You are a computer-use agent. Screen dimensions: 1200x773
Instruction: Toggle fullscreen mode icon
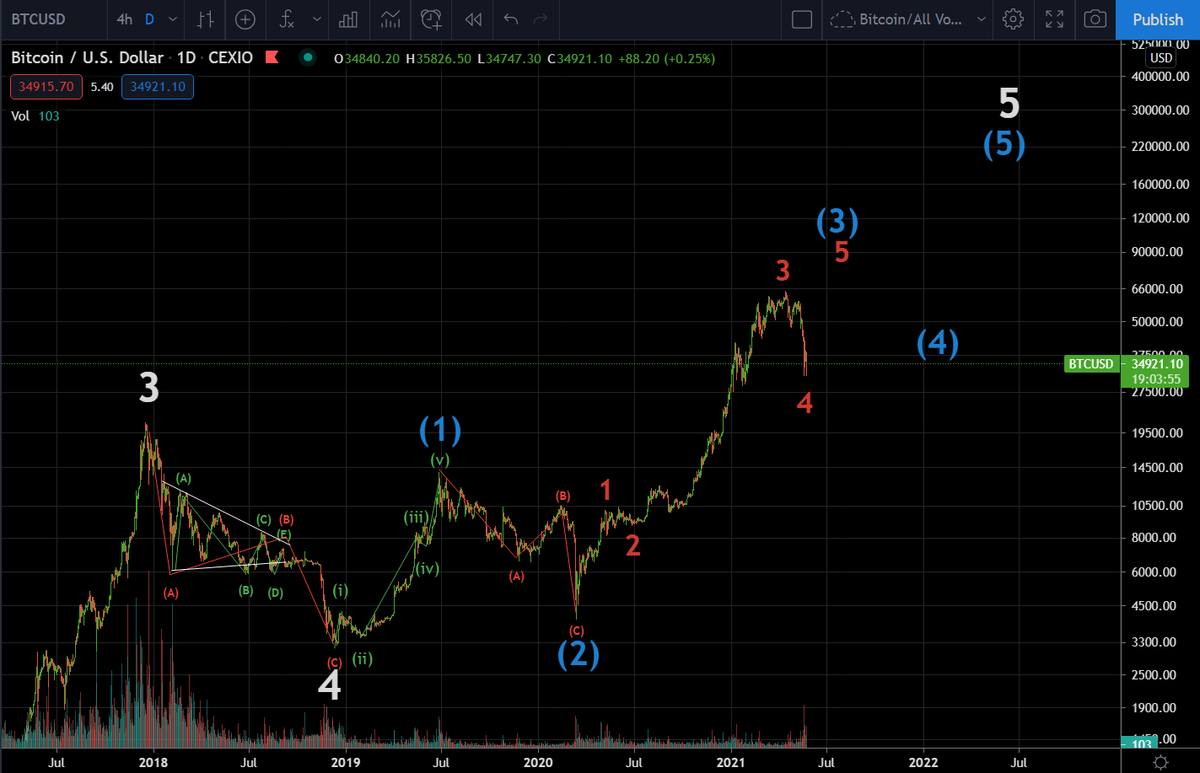click(x=1054, y=19)
